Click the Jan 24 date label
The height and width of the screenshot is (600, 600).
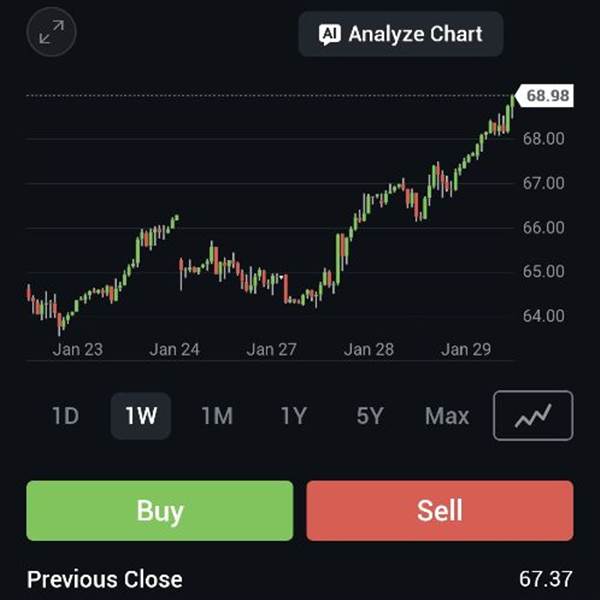pos(175,349)
